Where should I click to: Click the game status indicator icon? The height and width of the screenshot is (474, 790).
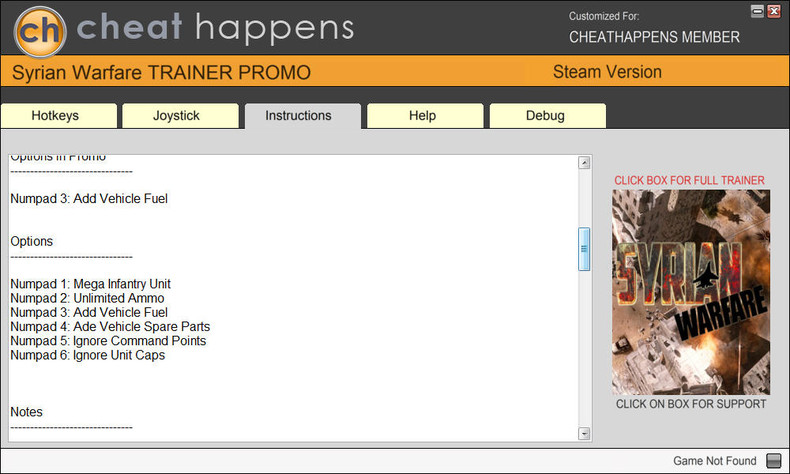tap(773, 460)
